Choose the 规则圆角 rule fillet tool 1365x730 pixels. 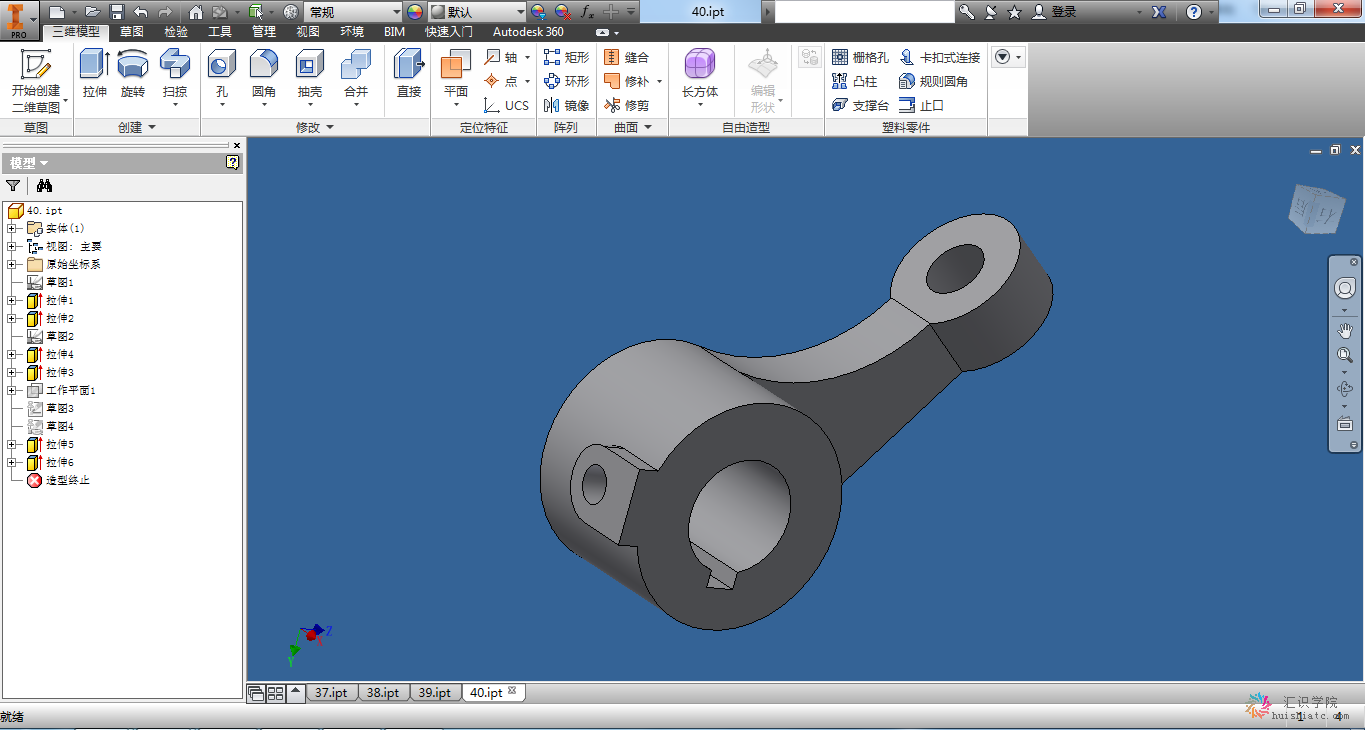coord(934,82)
